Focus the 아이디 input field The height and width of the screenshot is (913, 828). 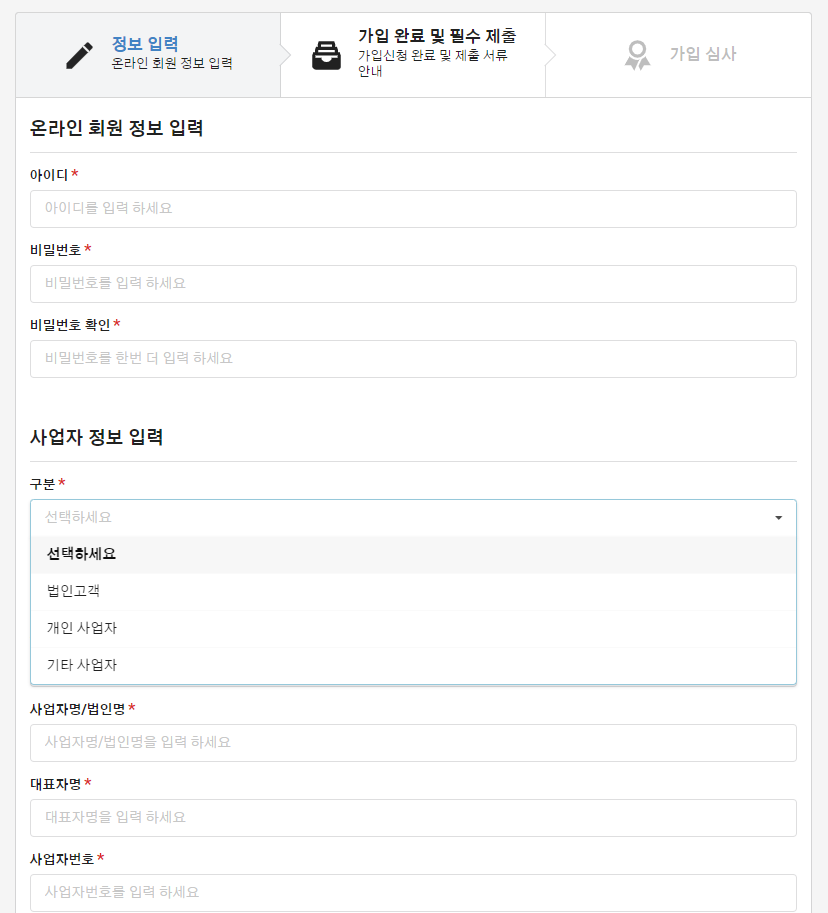[x=413, y=209]
